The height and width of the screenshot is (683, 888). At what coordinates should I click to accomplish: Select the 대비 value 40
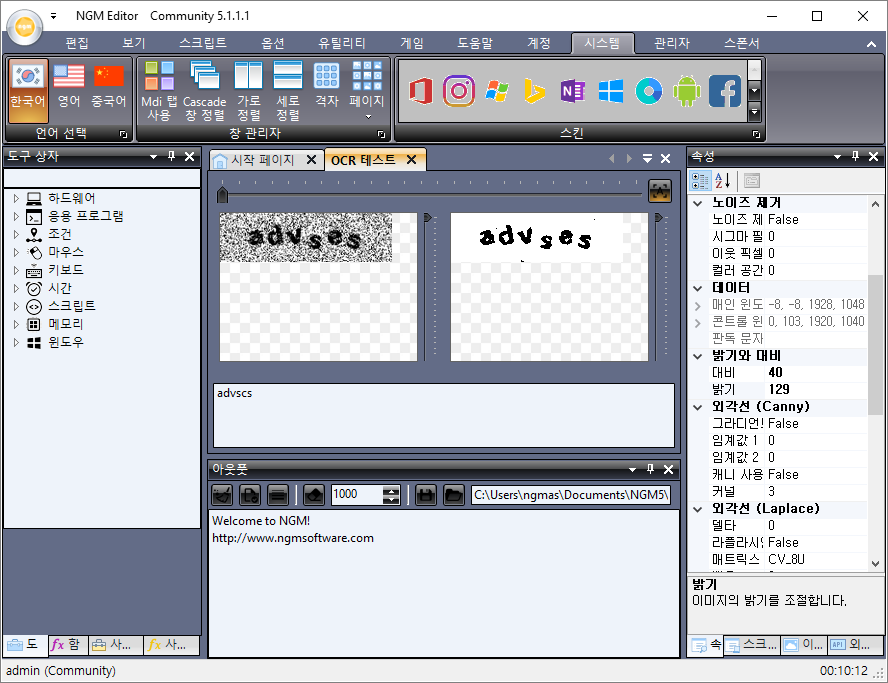click(775, 373)
